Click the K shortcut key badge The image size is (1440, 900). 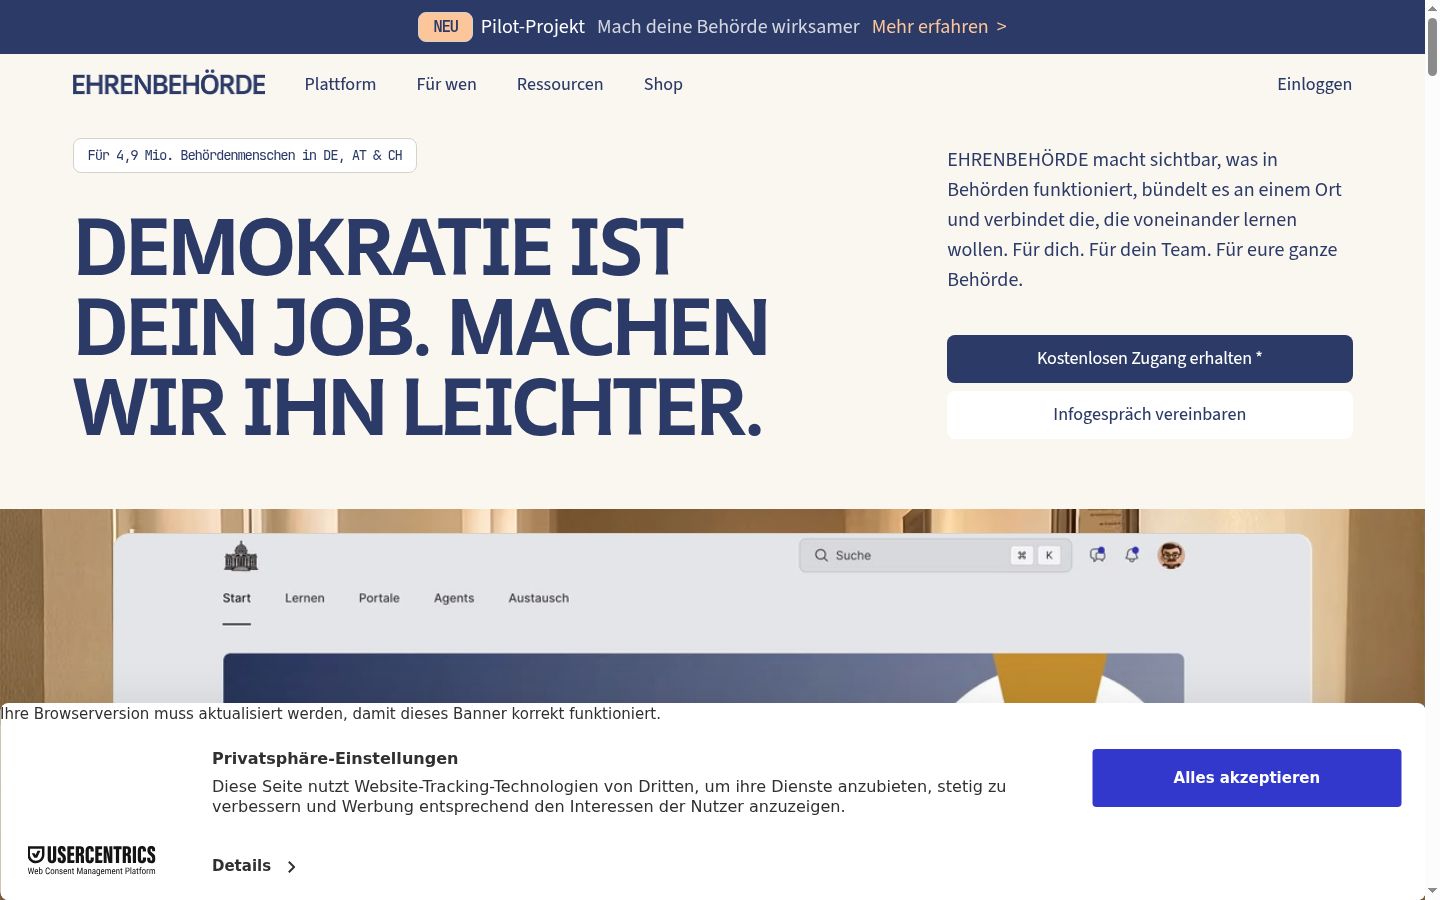tap(1049, 555)
